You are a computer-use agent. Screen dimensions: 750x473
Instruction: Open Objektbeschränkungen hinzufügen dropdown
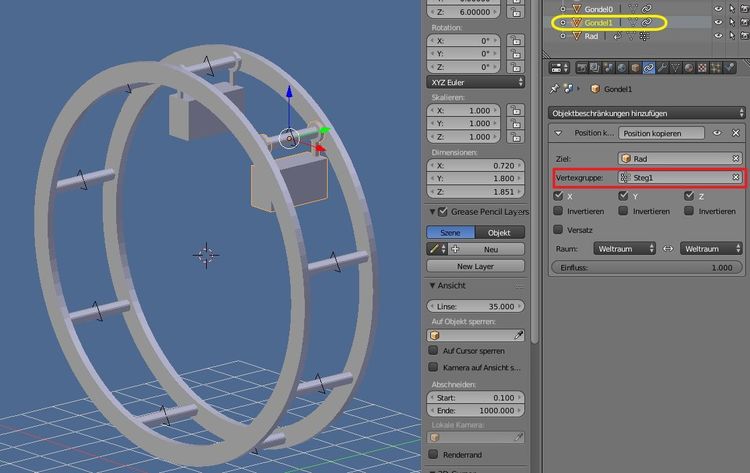pos(647,113)
